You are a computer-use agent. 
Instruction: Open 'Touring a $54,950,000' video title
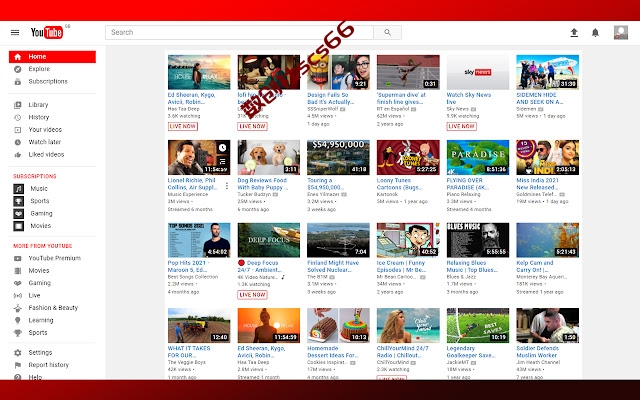[325, 184]
